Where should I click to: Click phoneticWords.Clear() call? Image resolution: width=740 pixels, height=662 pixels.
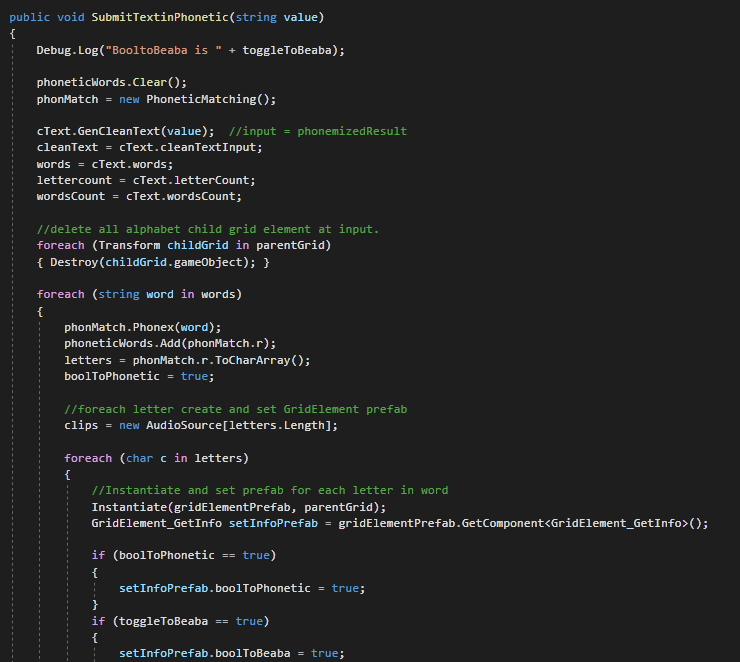pos(112,83)
